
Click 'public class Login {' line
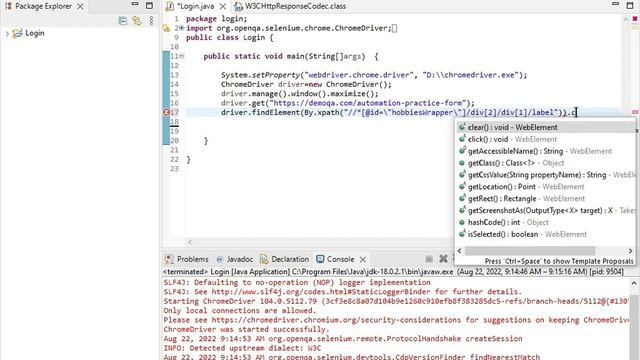pos(229,38)
